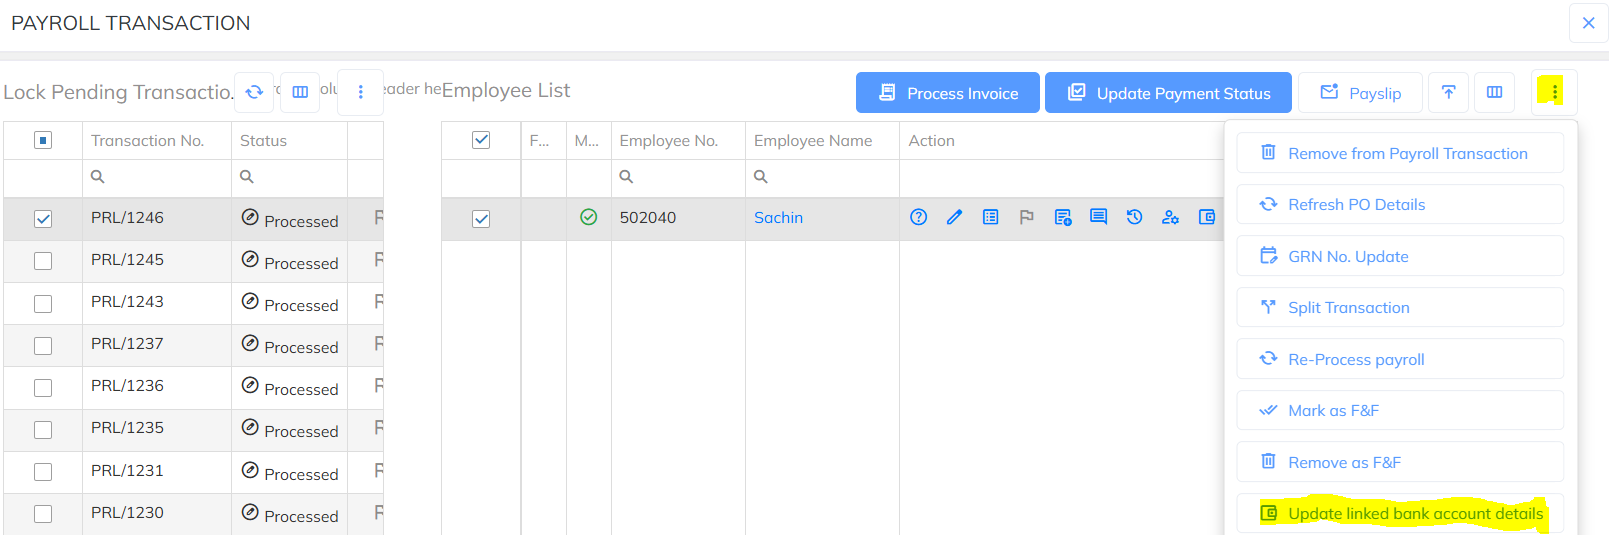This screenshot has height=535, width=1609.
Task: Click comment icon in Sachin row
Action: tap(1099, 217)
